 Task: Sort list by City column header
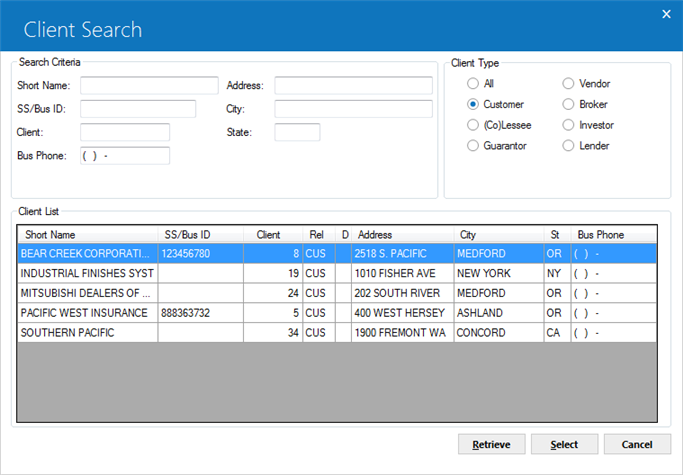499,235
